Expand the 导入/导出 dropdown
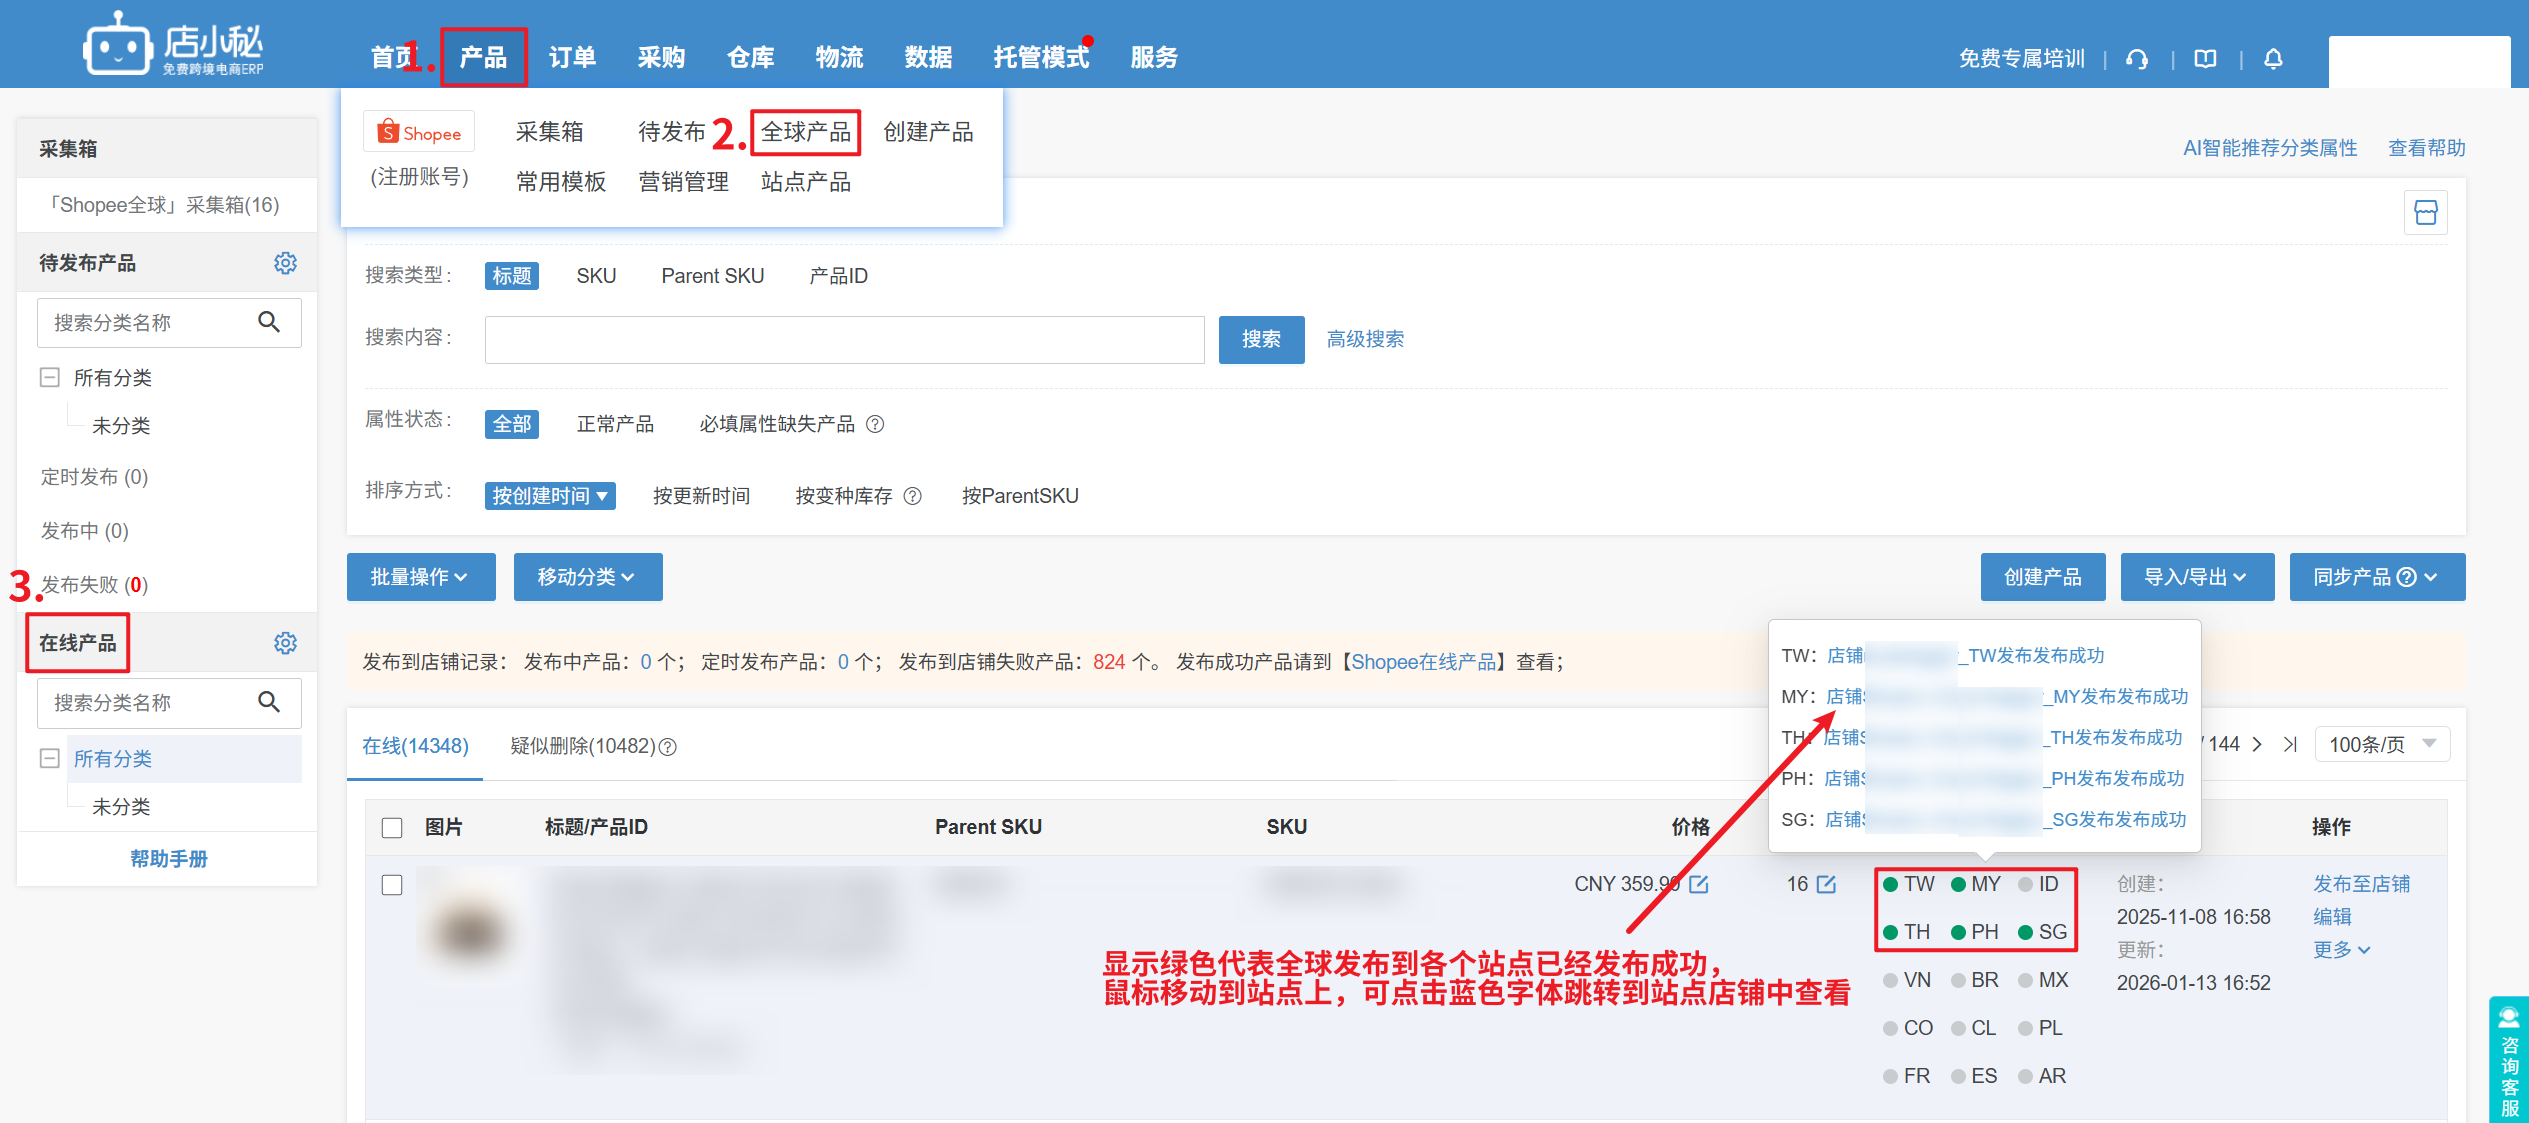The width and height of the screenshot is (2529, 1123). 2196,577
